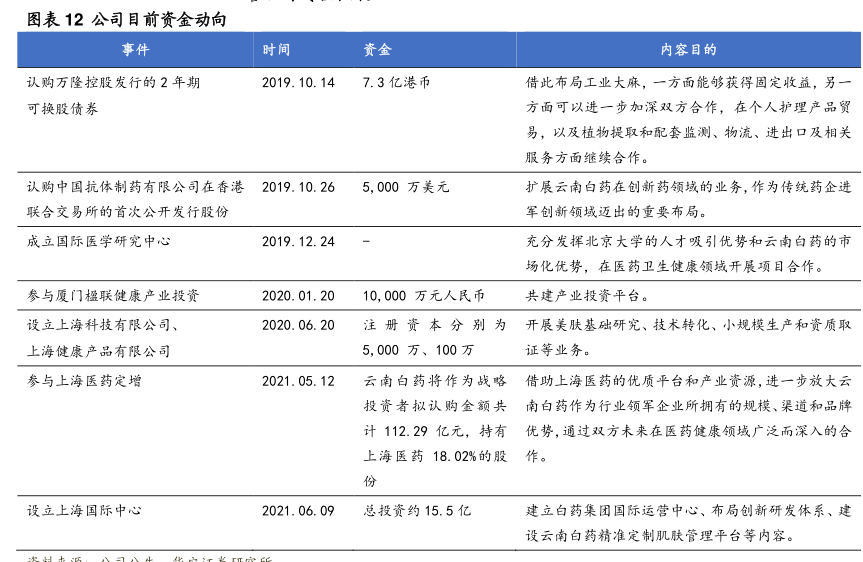863x562 pixels.
Task: Click the text 上海健康产品有限公司
Action: 99,351
